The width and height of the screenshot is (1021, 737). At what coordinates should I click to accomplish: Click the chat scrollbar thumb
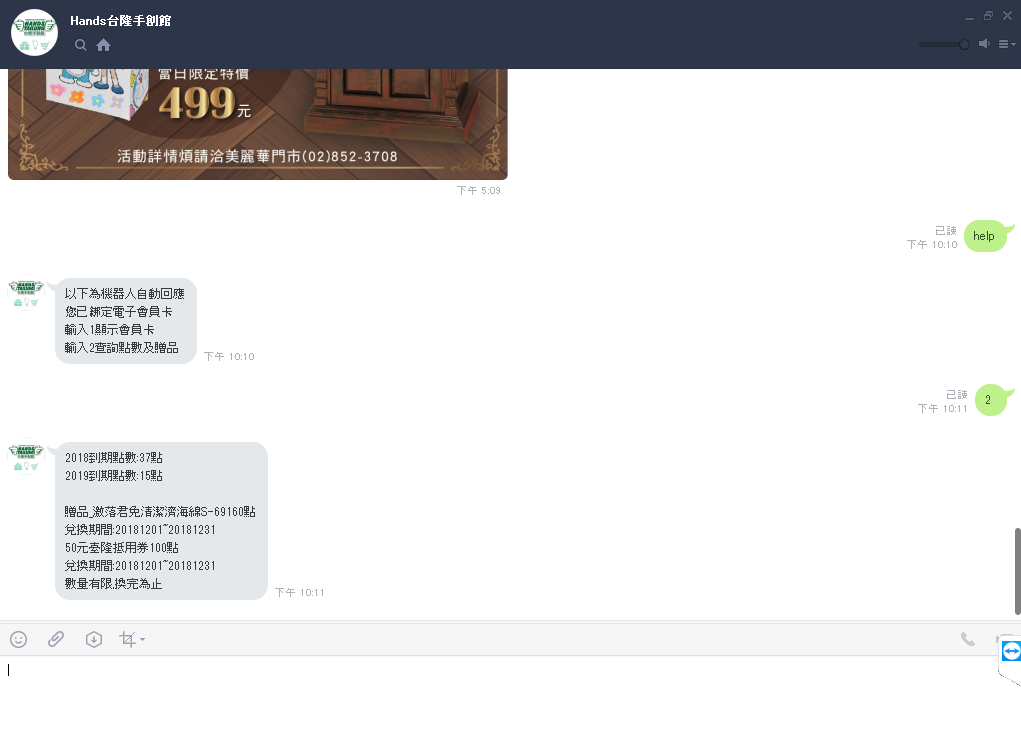tap(1017, 572)
